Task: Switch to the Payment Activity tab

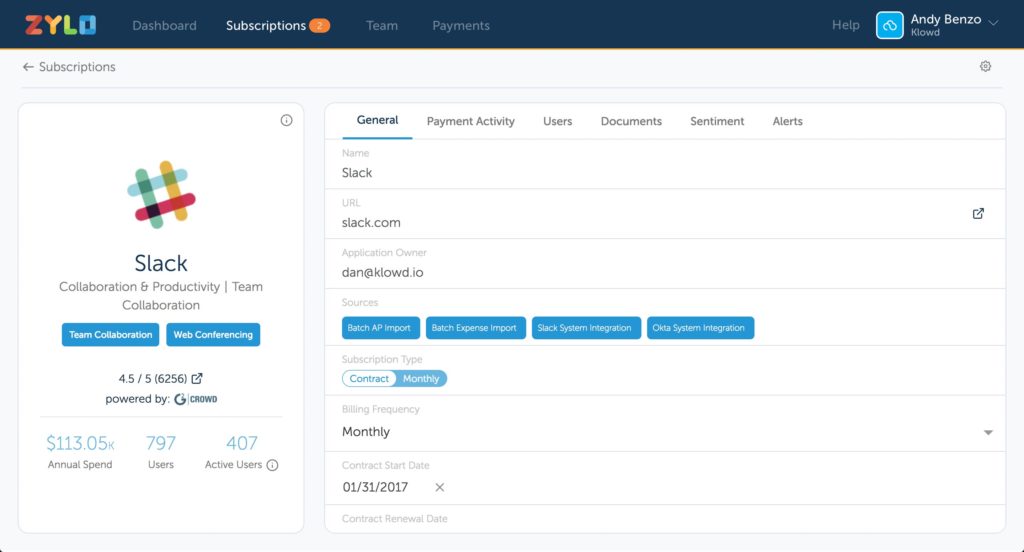Action: point(471,121)
